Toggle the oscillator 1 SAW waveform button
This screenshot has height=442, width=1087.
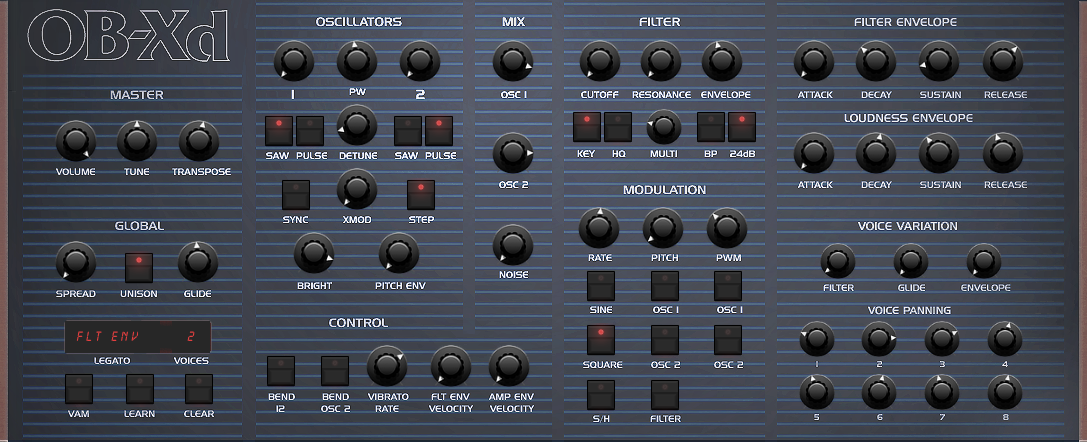(279, 131)
